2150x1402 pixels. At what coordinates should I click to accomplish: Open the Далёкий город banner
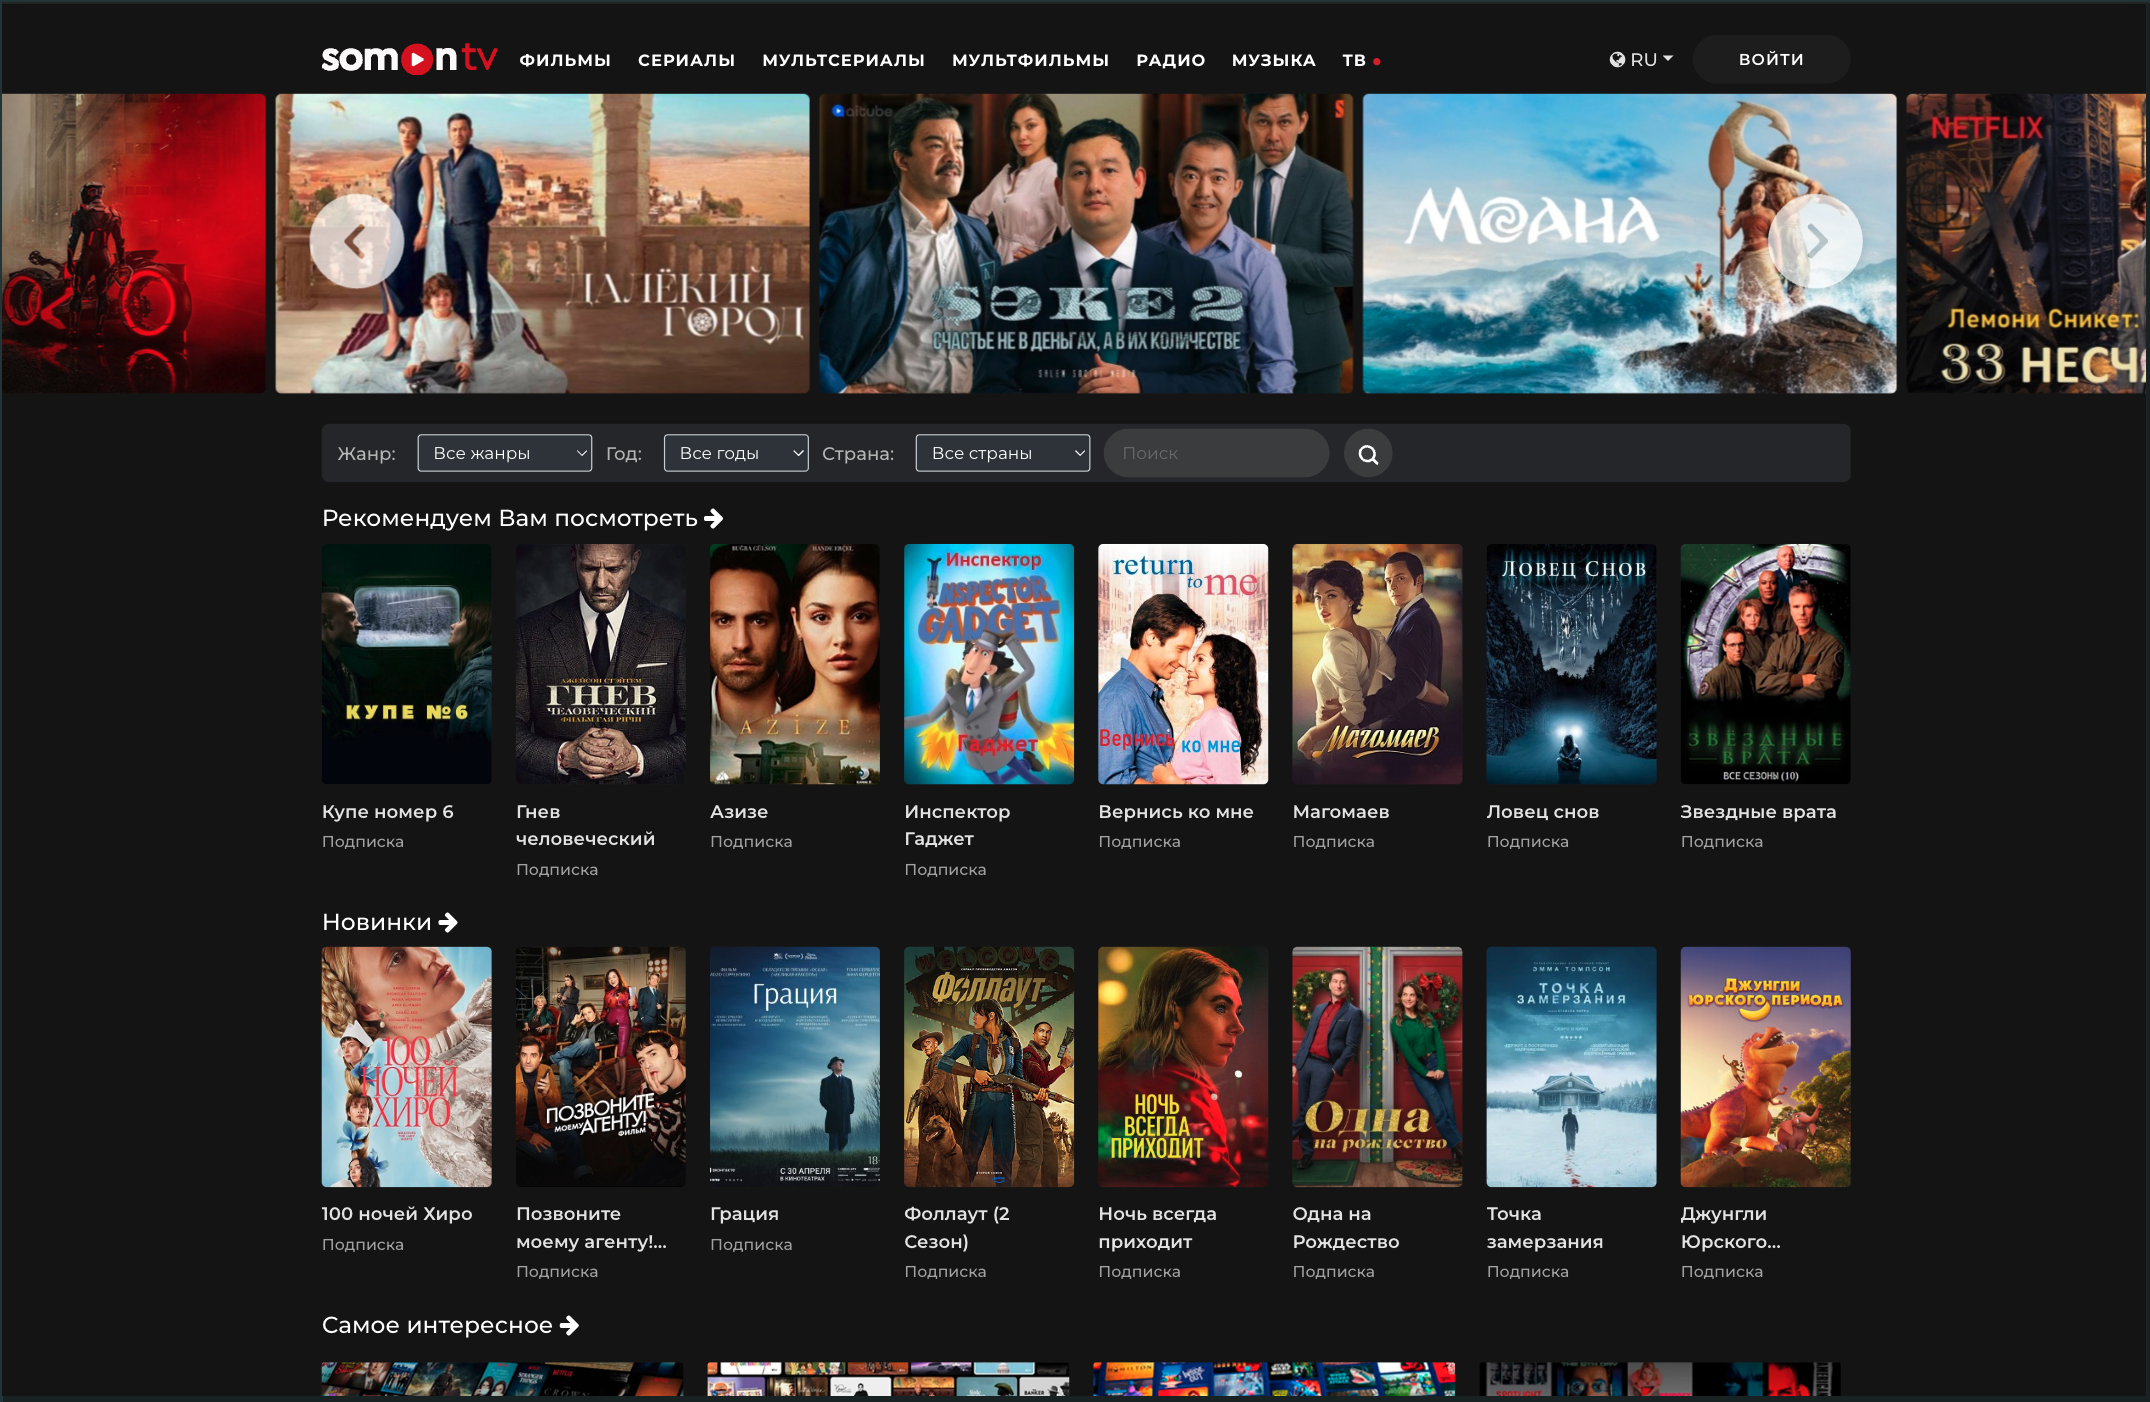[543, 243]
